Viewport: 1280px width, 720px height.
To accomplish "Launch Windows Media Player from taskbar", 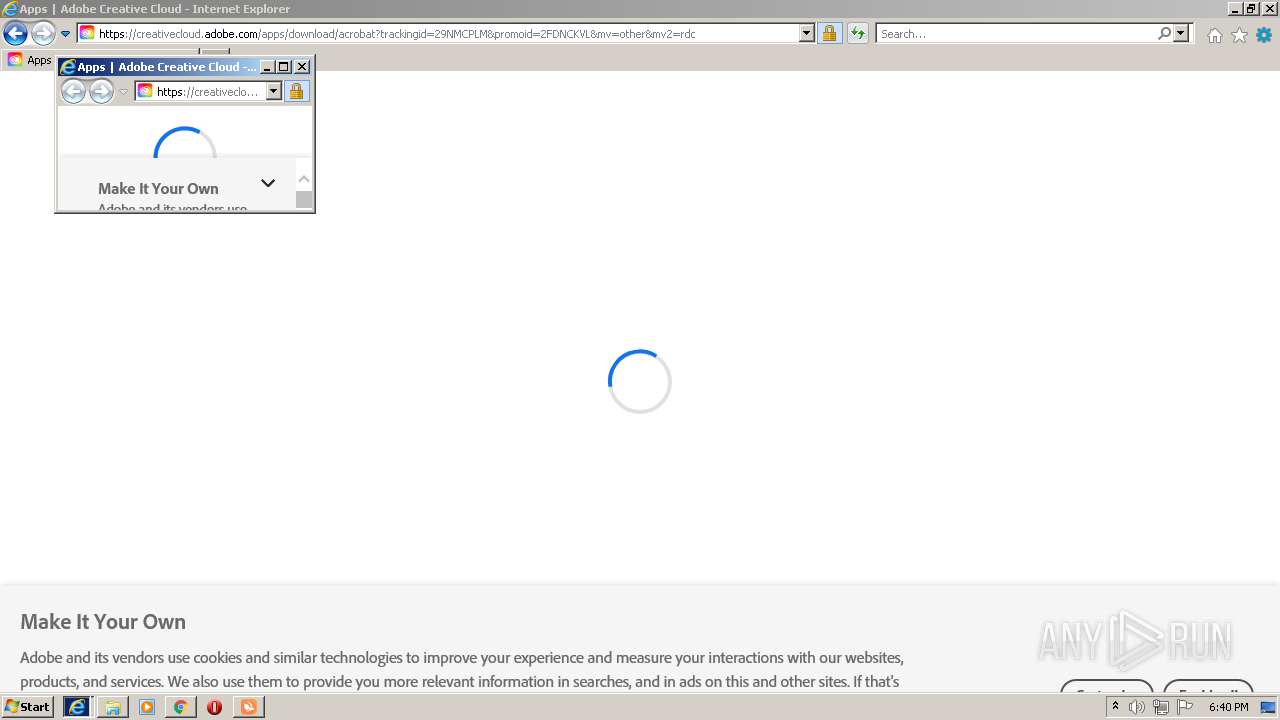I will click(147, 707).
